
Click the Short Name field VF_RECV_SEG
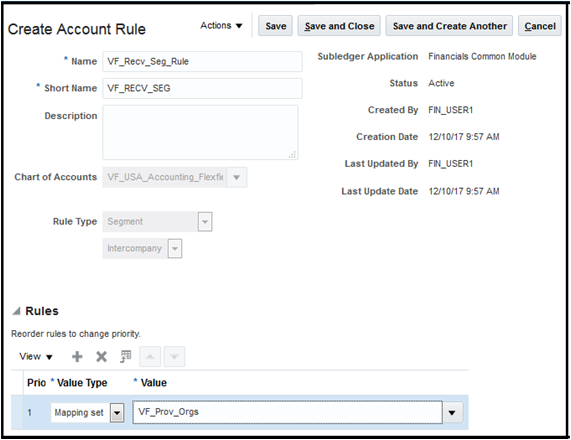point(202,88)
